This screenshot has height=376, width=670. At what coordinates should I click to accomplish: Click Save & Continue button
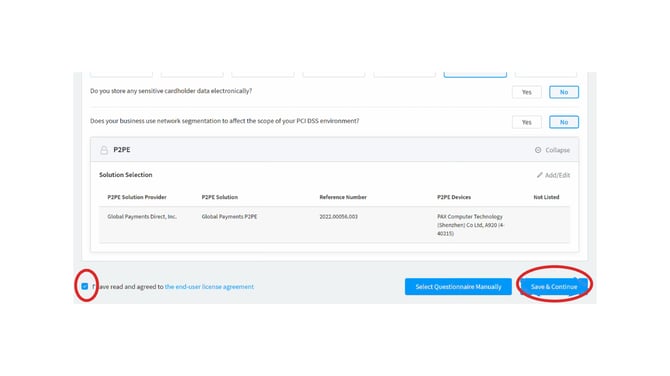click(x=554, y=287)
